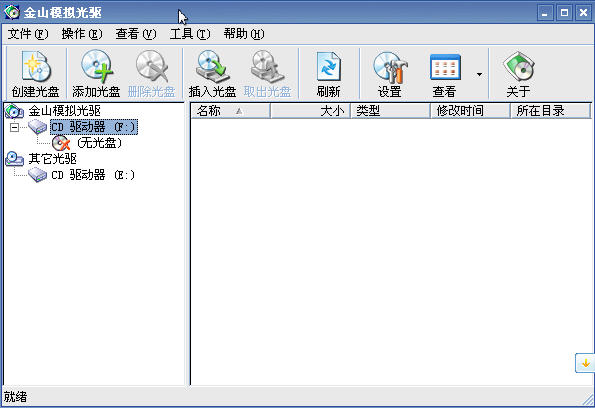The width and height of the screenshot is (595, 408).
Task: Expand the 查看 toolbar dropdown arrow
Action: point(479,74)
